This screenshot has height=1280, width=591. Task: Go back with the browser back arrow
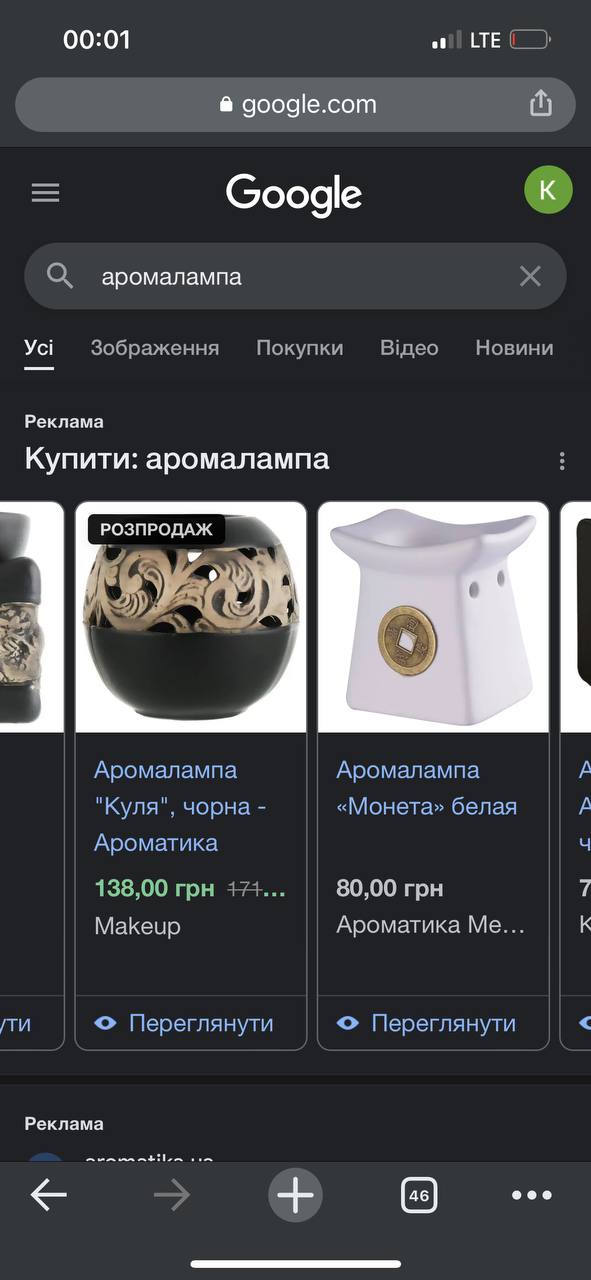(x=48, y=1195)
